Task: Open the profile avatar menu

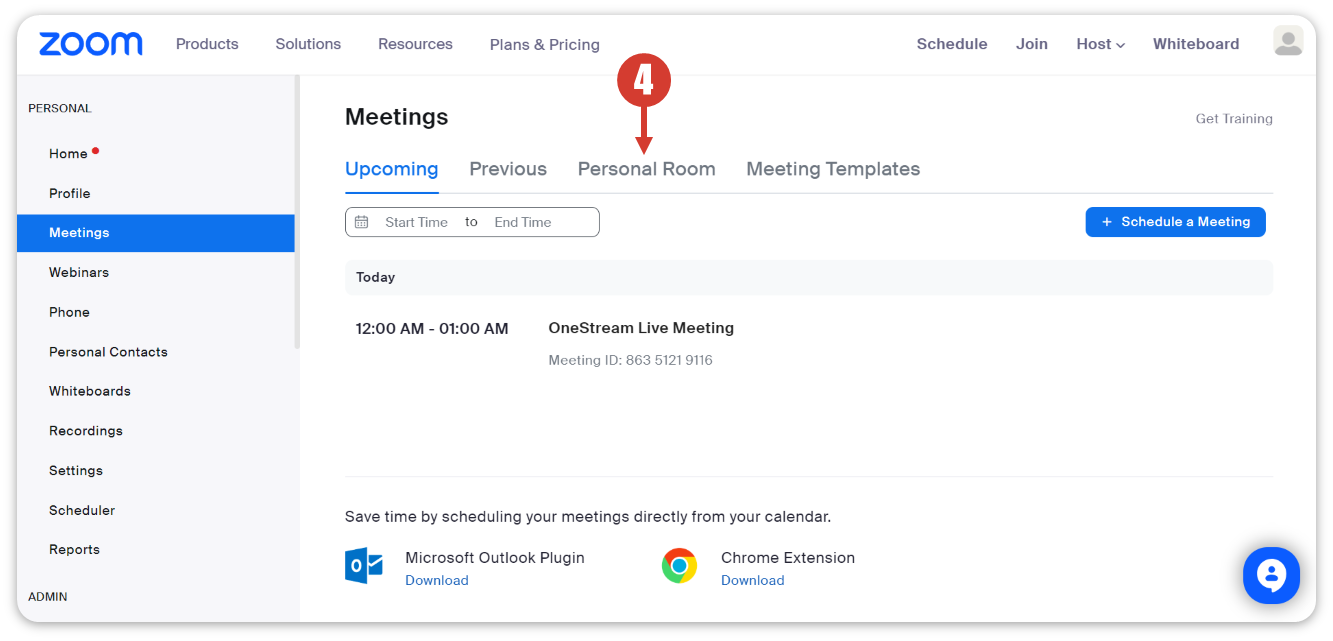Action: point(1288,41)
